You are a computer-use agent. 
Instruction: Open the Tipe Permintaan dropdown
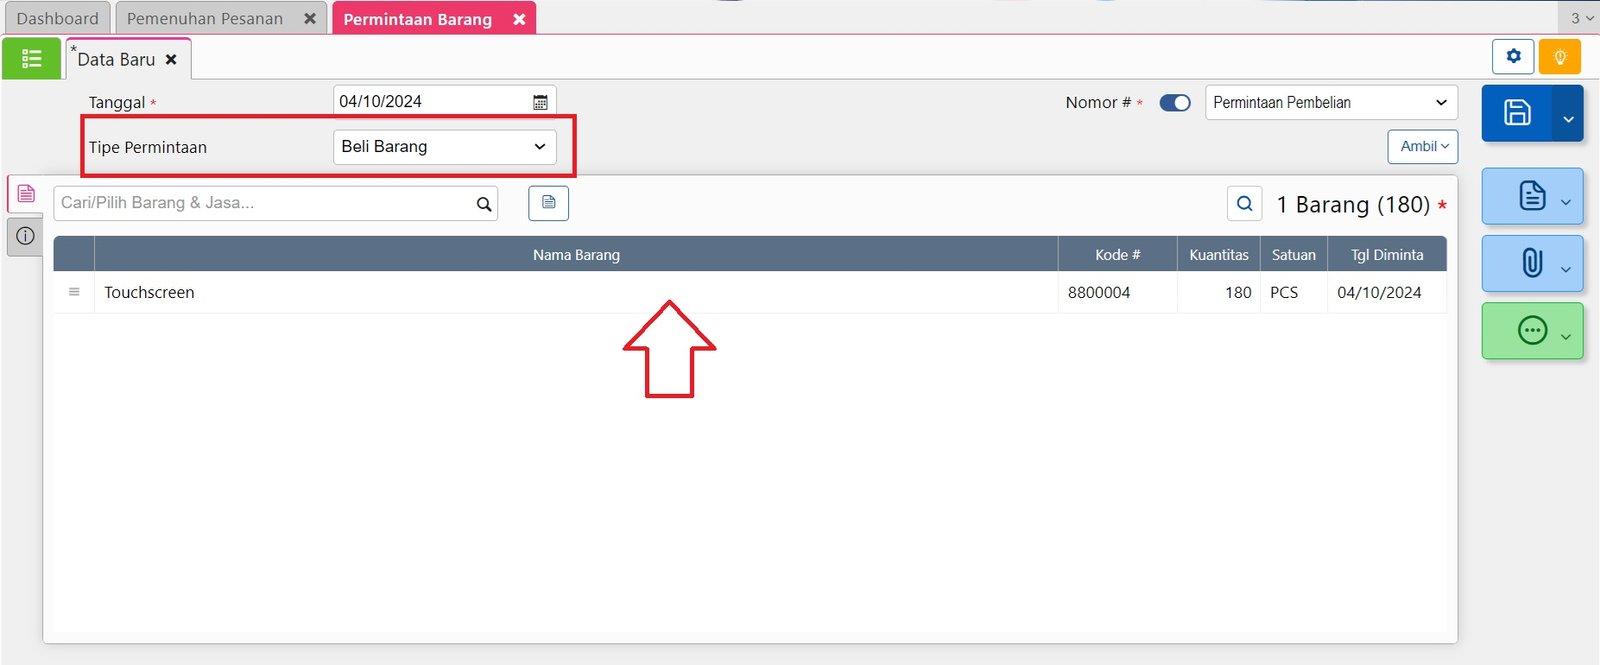coord(444,147)
